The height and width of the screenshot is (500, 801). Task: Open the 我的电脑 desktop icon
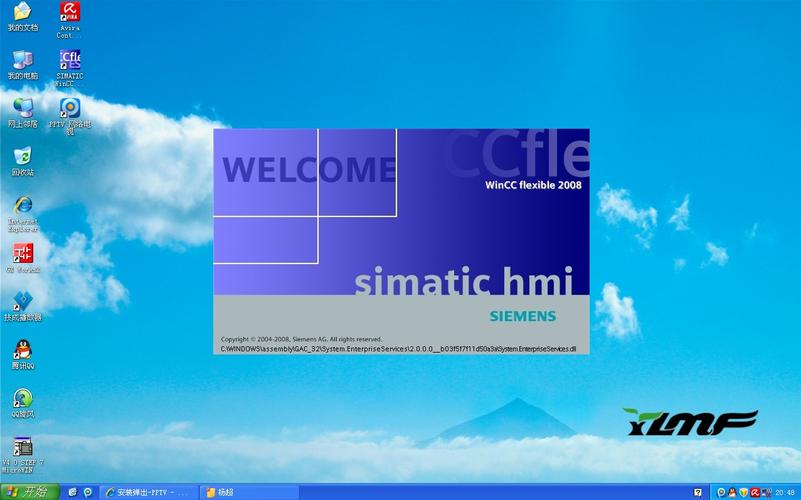pos(22,65)
